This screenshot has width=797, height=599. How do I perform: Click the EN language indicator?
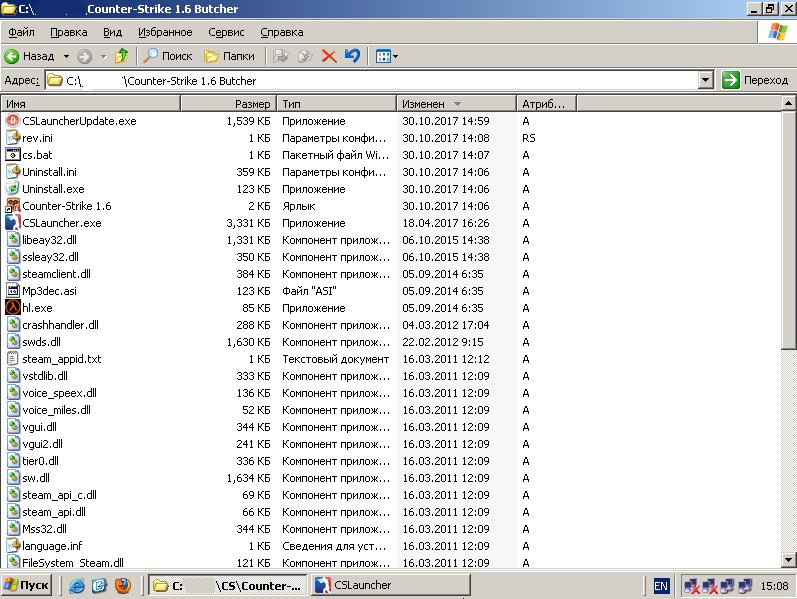coord(661,586)
